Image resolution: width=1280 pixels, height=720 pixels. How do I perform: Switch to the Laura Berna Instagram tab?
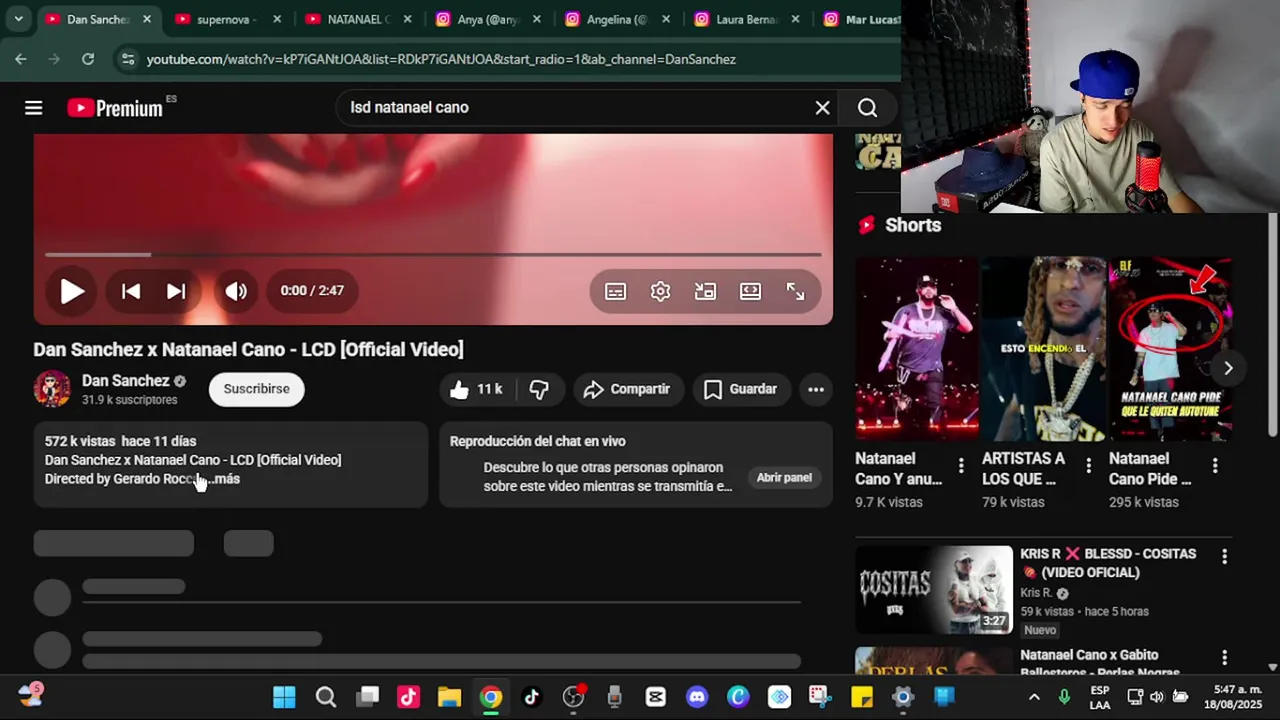pos(746,19)
